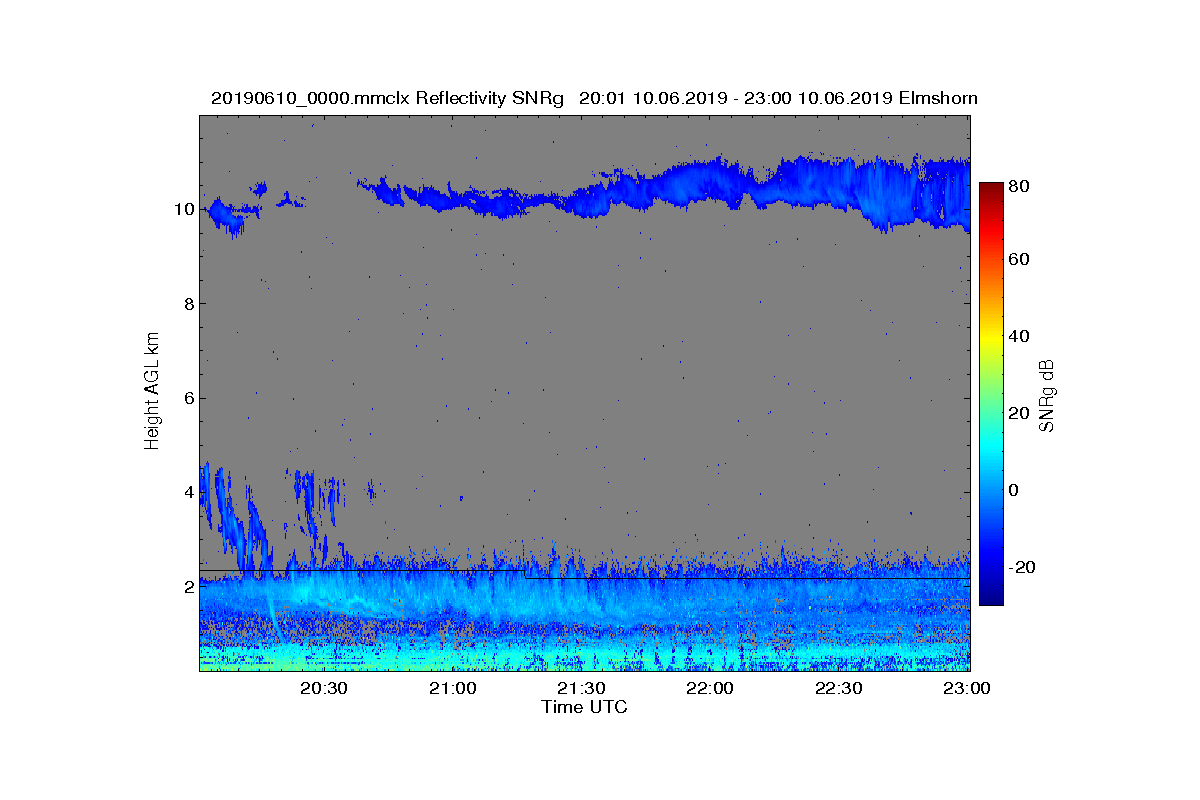
Task: Click the 21:00 time tick label
Action: [x=452, y=688]
